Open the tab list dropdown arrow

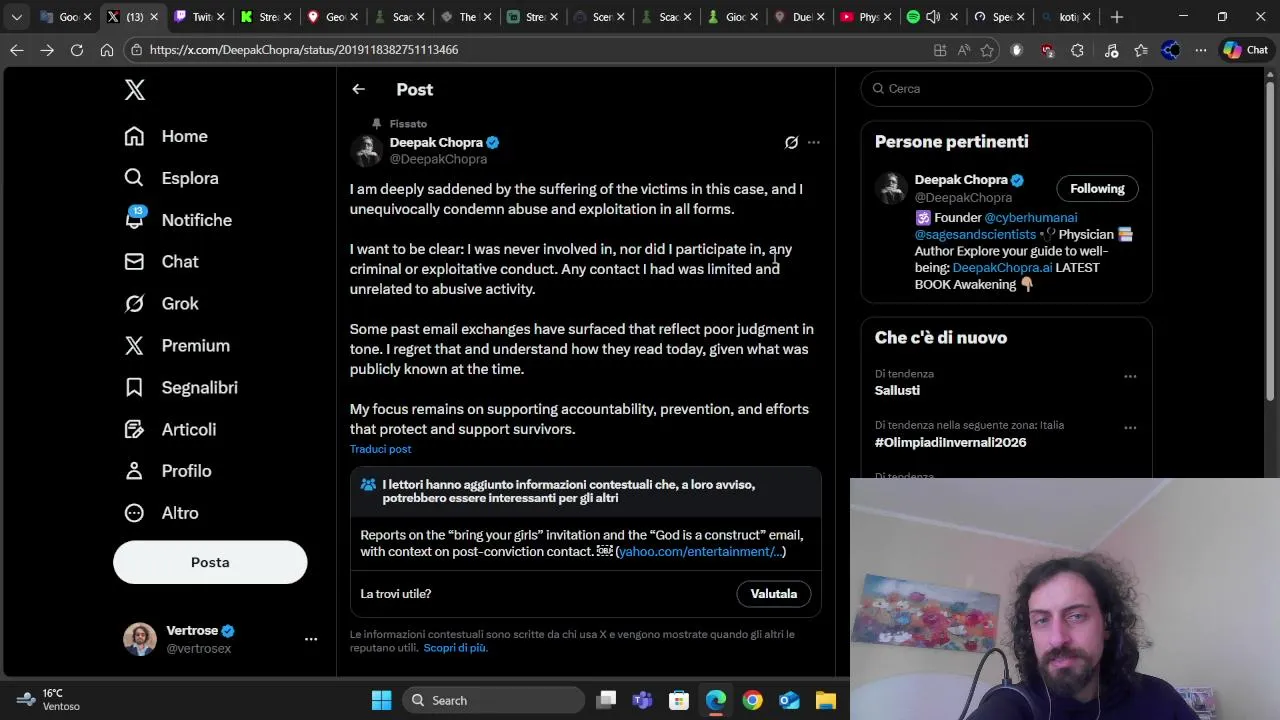[x=16, y=17]
